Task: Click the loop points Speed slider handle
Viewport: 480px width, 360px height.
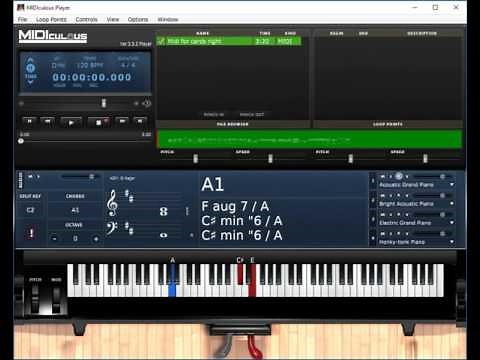Action: 425,158
